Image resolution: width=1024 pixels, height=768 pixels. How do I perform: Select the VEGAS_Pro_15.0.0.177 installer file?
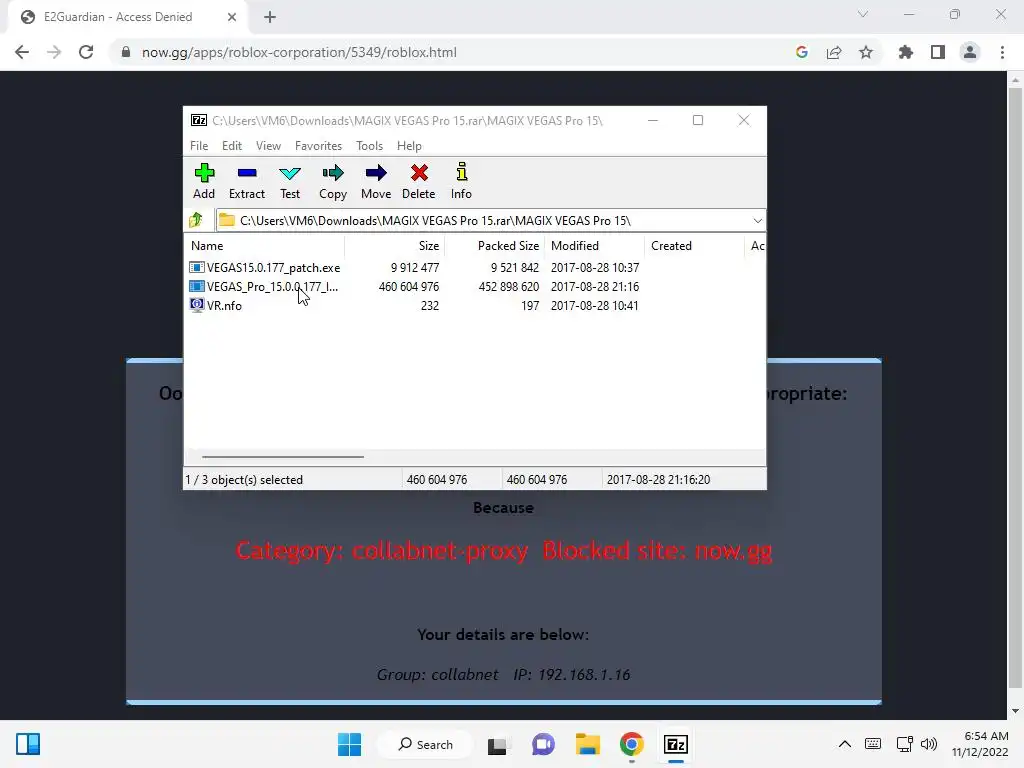coord(264,287)
